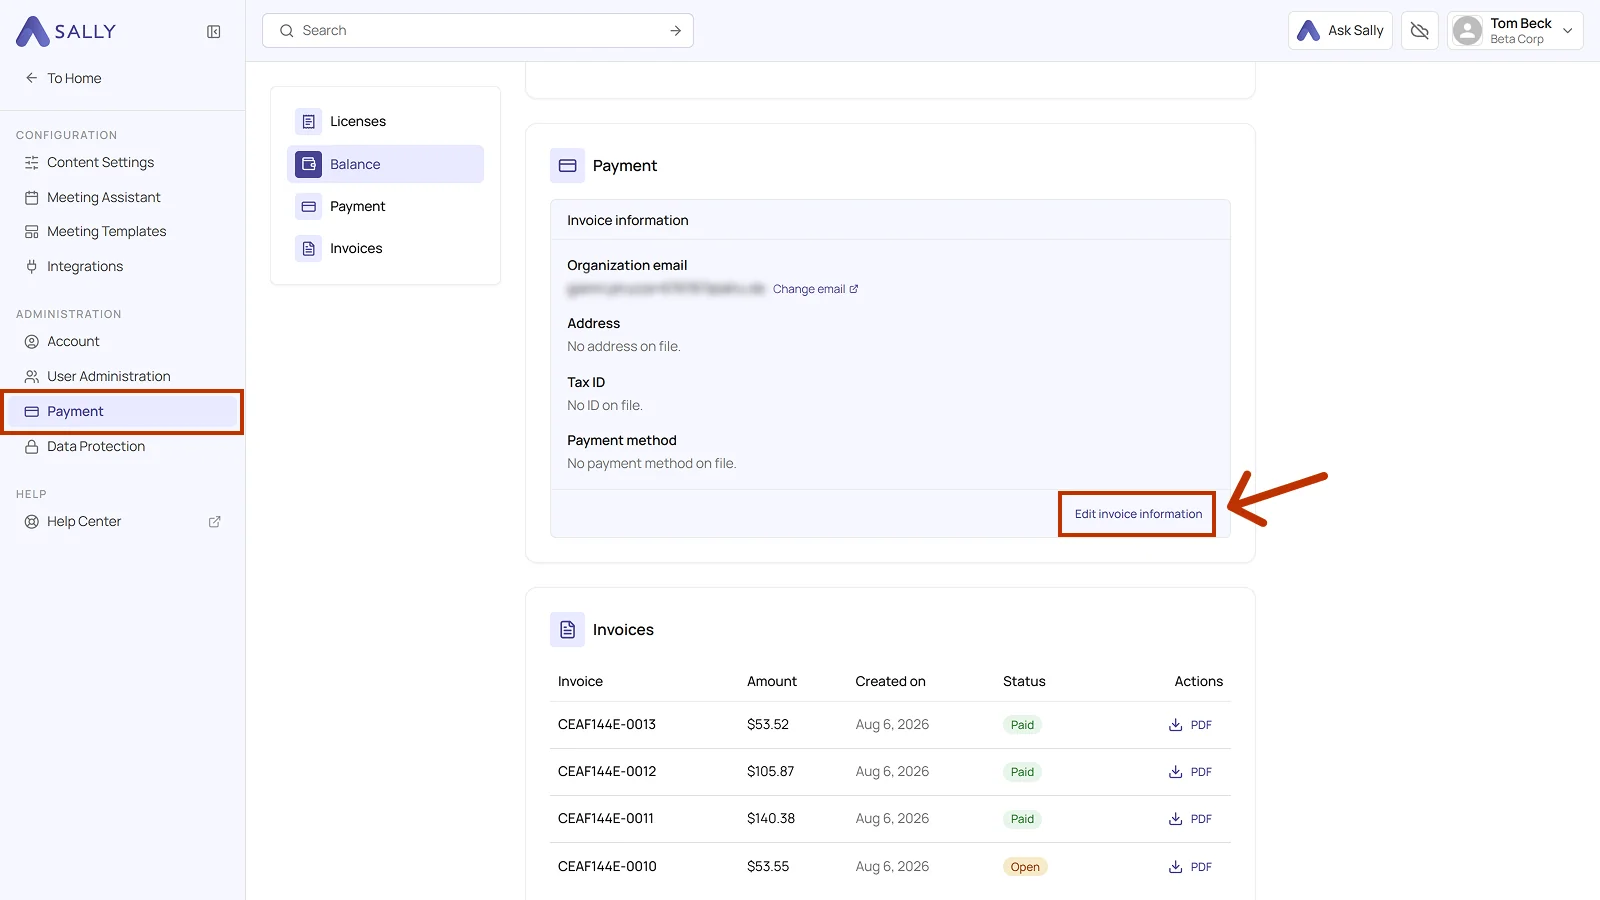Click the Payment card header icon
Screen dimensions: 1600x900
567,166
